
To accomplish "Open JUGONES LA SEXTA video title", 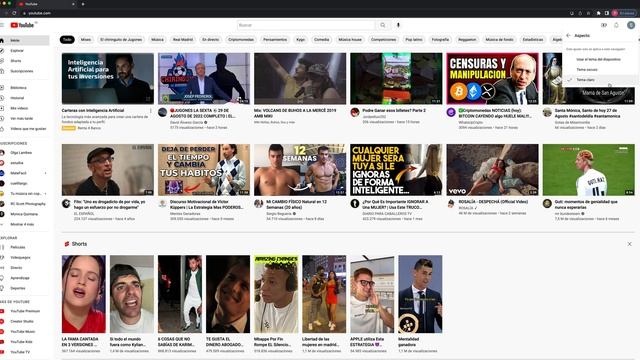I will point(202,113).
